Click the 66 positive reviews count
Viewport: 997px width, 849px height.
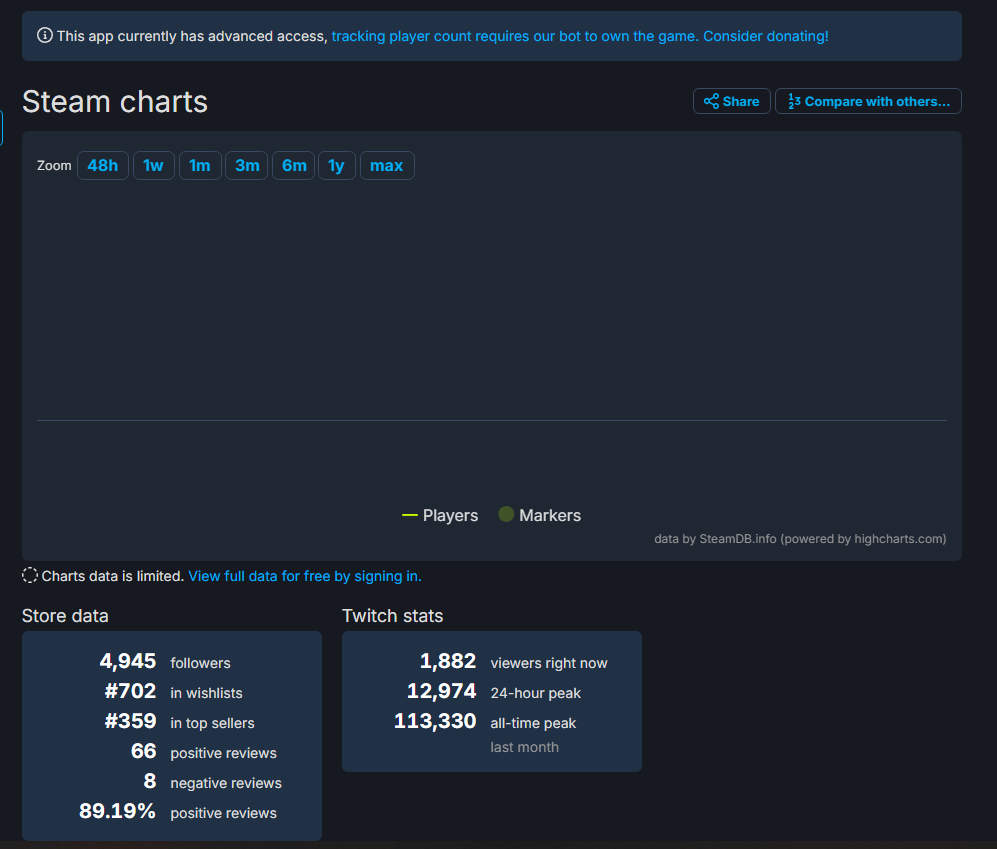click(144, 751)
